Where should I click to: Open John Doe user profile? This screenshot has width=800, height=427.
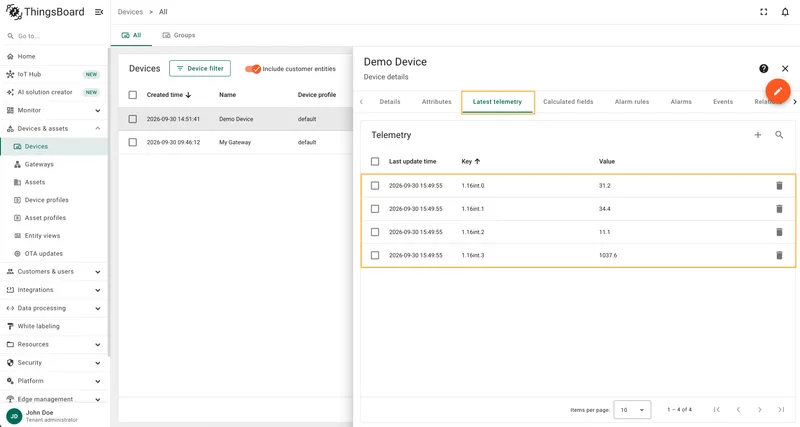[x=54, y=415]
